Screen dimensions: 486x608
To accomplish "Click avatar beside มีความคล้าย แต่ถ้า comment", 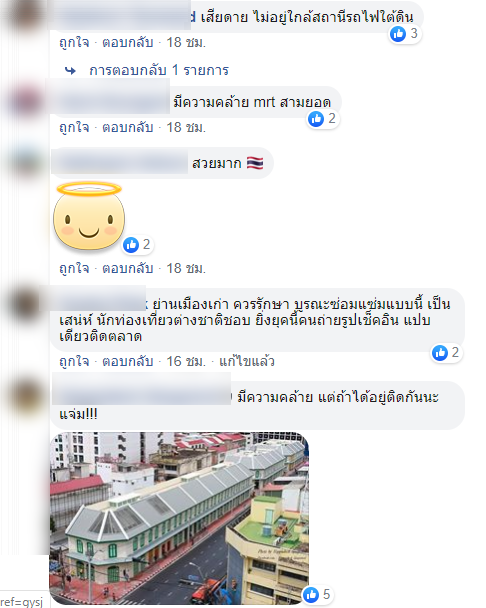I will click(26, 396).
